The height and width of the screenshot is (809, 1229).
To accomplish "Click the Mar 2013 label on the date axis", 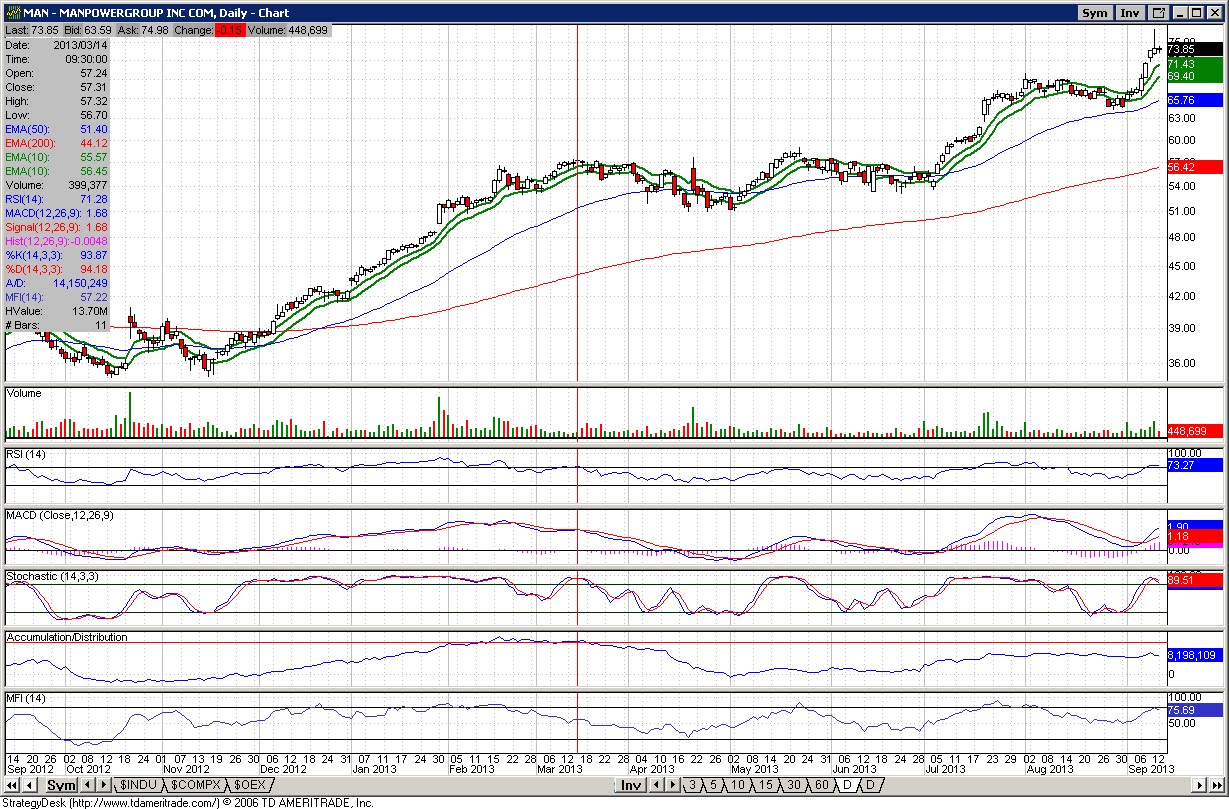I will 560,769.
